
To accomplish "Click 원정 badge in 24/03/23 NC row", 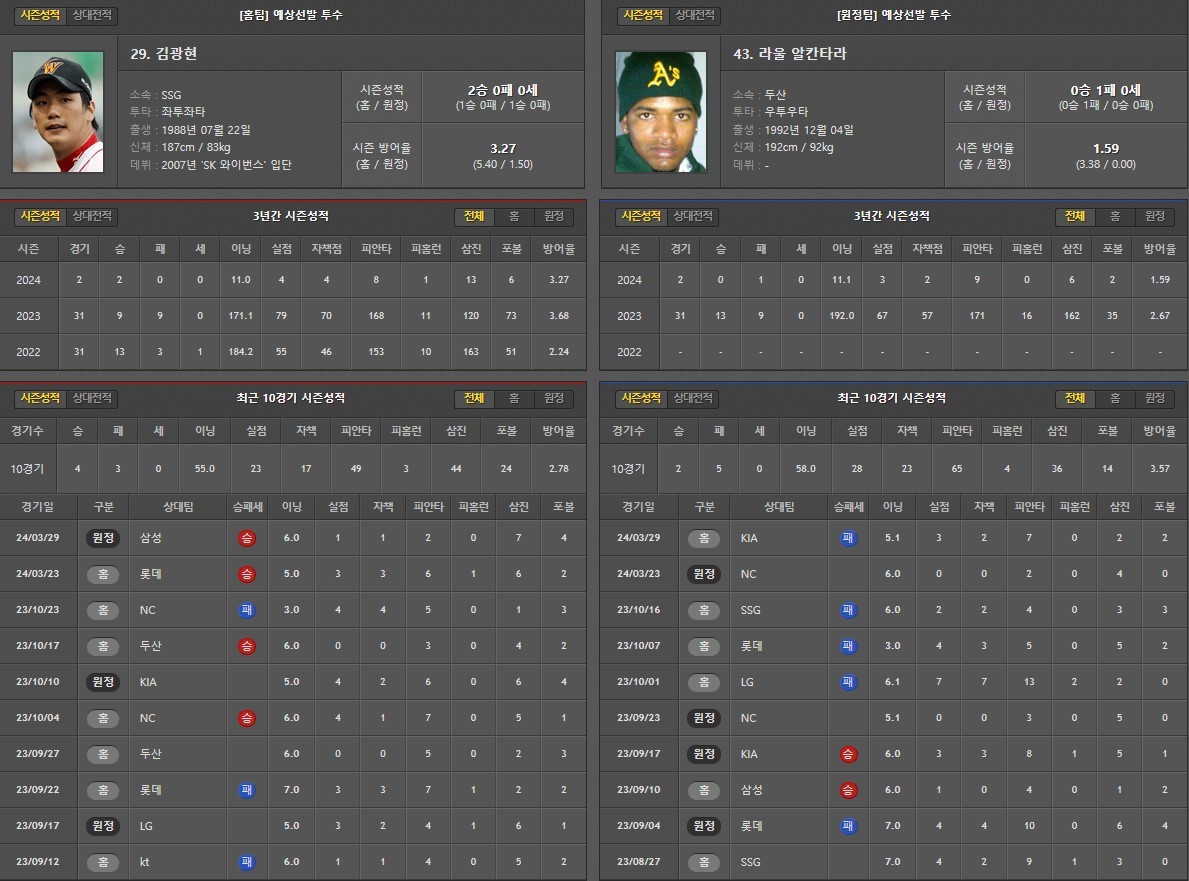I will (x=704, y=575).
